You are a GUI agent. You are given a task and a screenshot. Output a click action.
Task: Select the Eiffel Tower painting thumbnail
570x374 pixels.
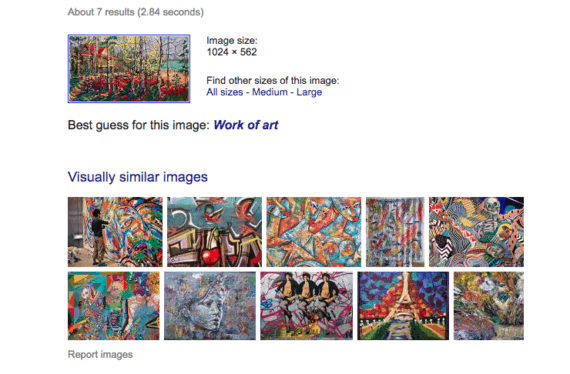pyautogui.click(x=403, y=306)
